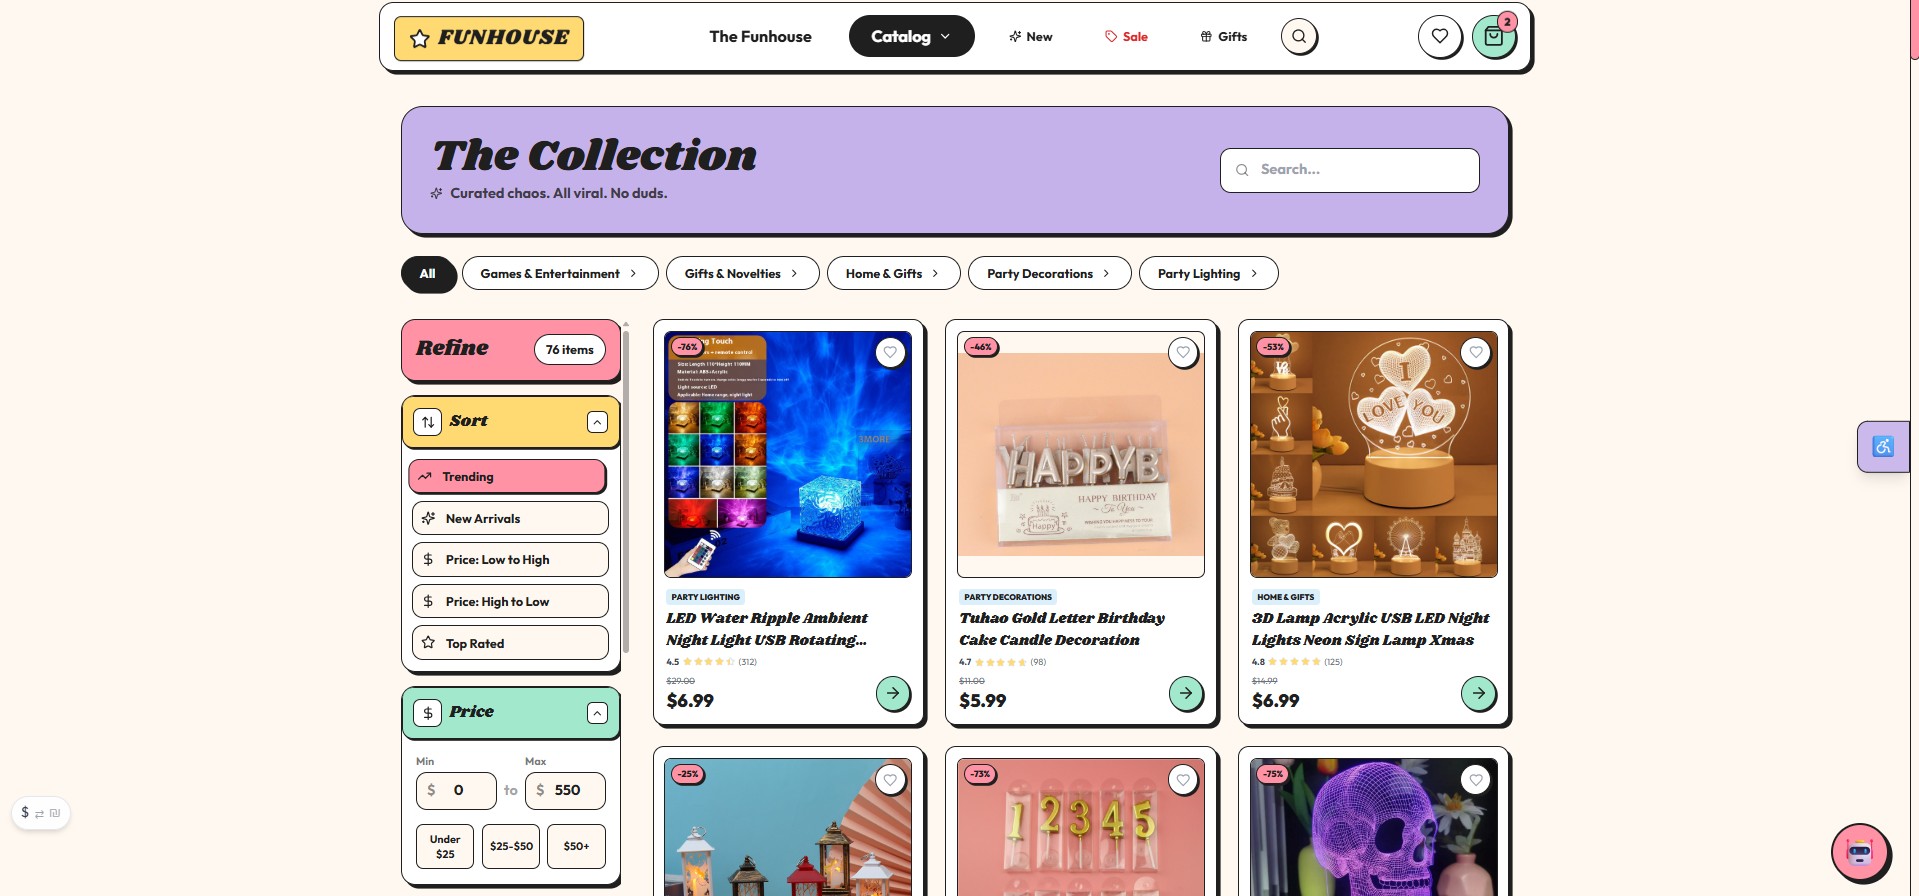Open the search icon in navbar

(x=1299, y=37)
